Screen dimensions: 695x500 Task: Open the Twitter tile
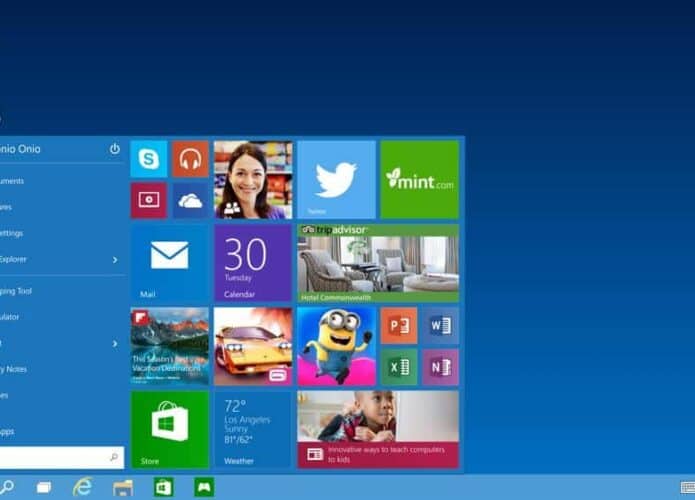(336, 180)
